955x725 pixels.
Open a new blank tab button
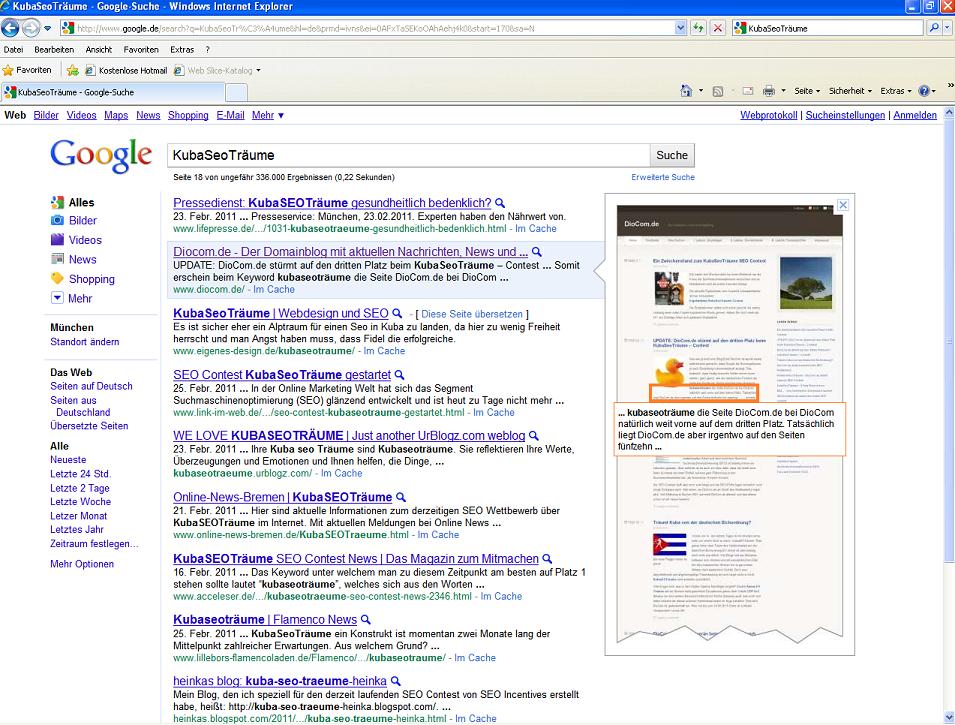236,93
